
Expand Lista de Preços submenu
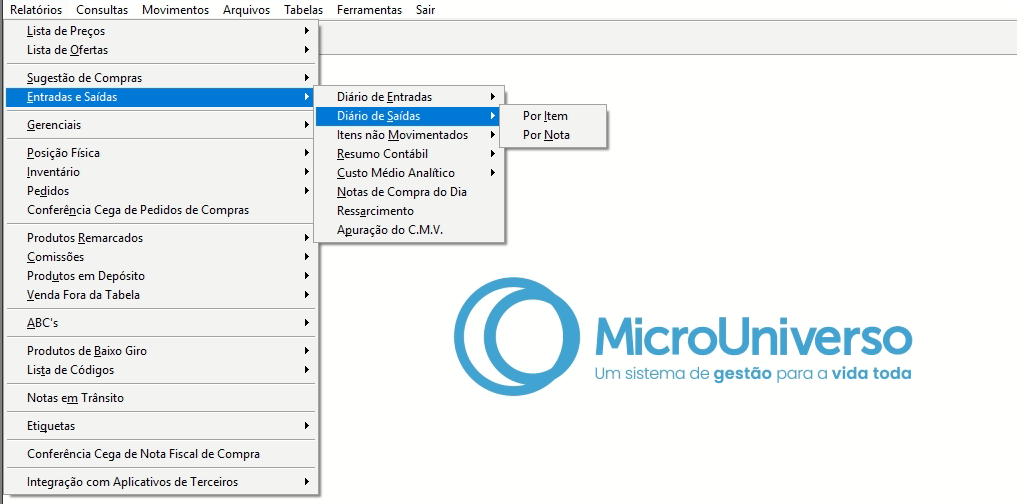pyautogui.click(x=66, y=31)
